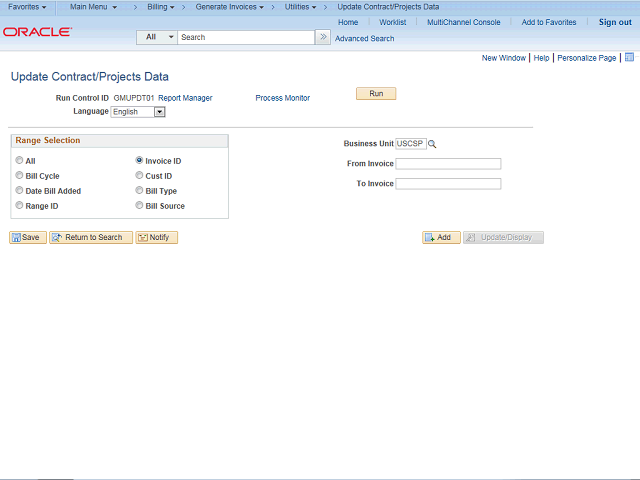Open the Report Manager link
Viewport: 640px width, 480px height.
[185, 98]
